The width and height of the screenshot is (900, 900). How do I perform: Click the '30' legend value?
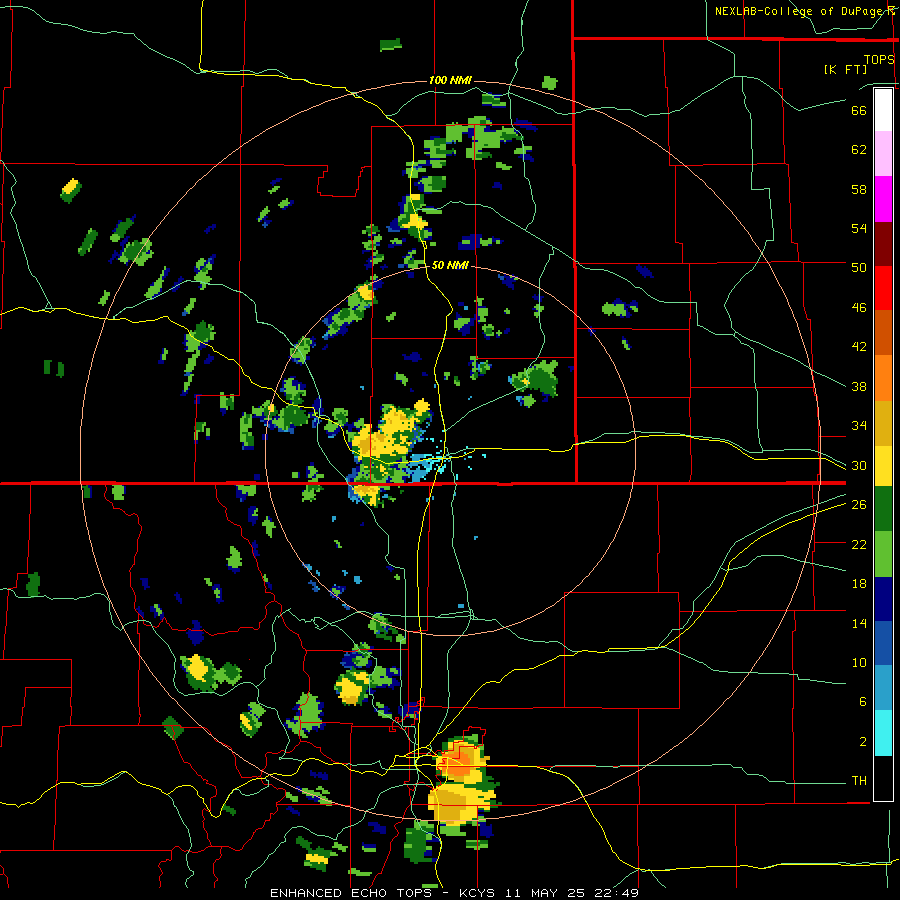click(859, 465)
